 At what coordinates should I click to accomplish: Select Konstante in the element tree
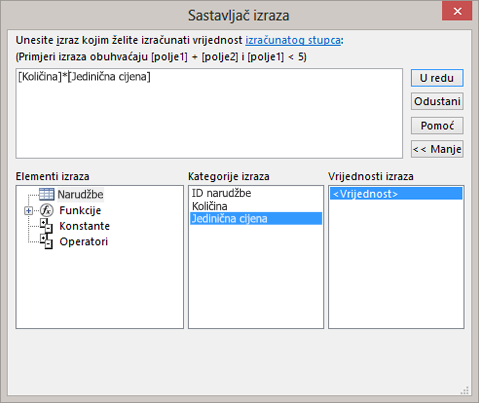pyautogui.click(x=84, y=226)
